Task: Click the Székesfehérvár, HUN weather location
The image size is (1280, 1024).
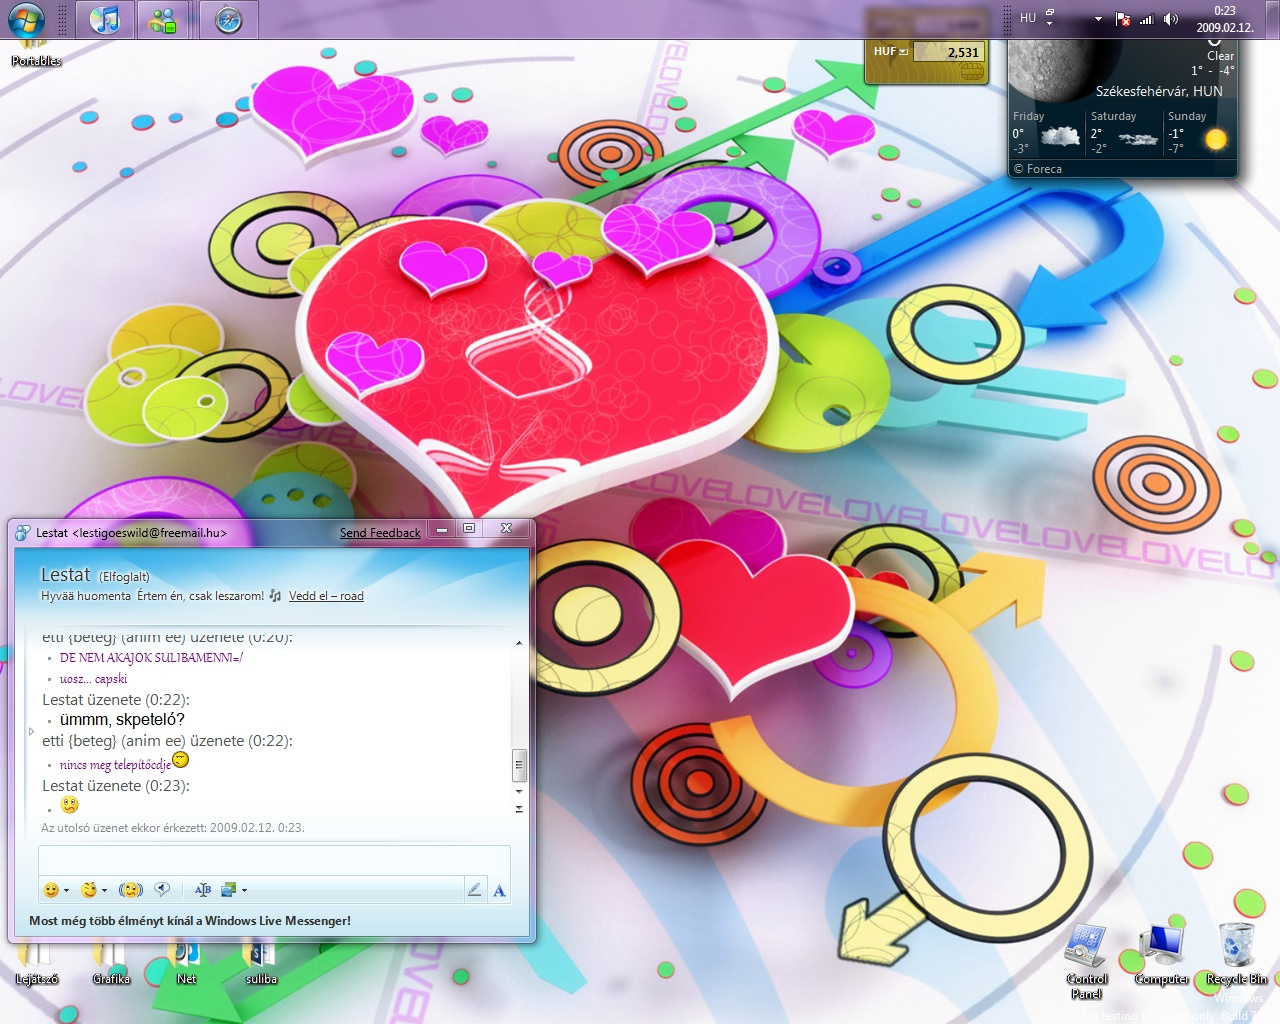Action: (1159, 91)
